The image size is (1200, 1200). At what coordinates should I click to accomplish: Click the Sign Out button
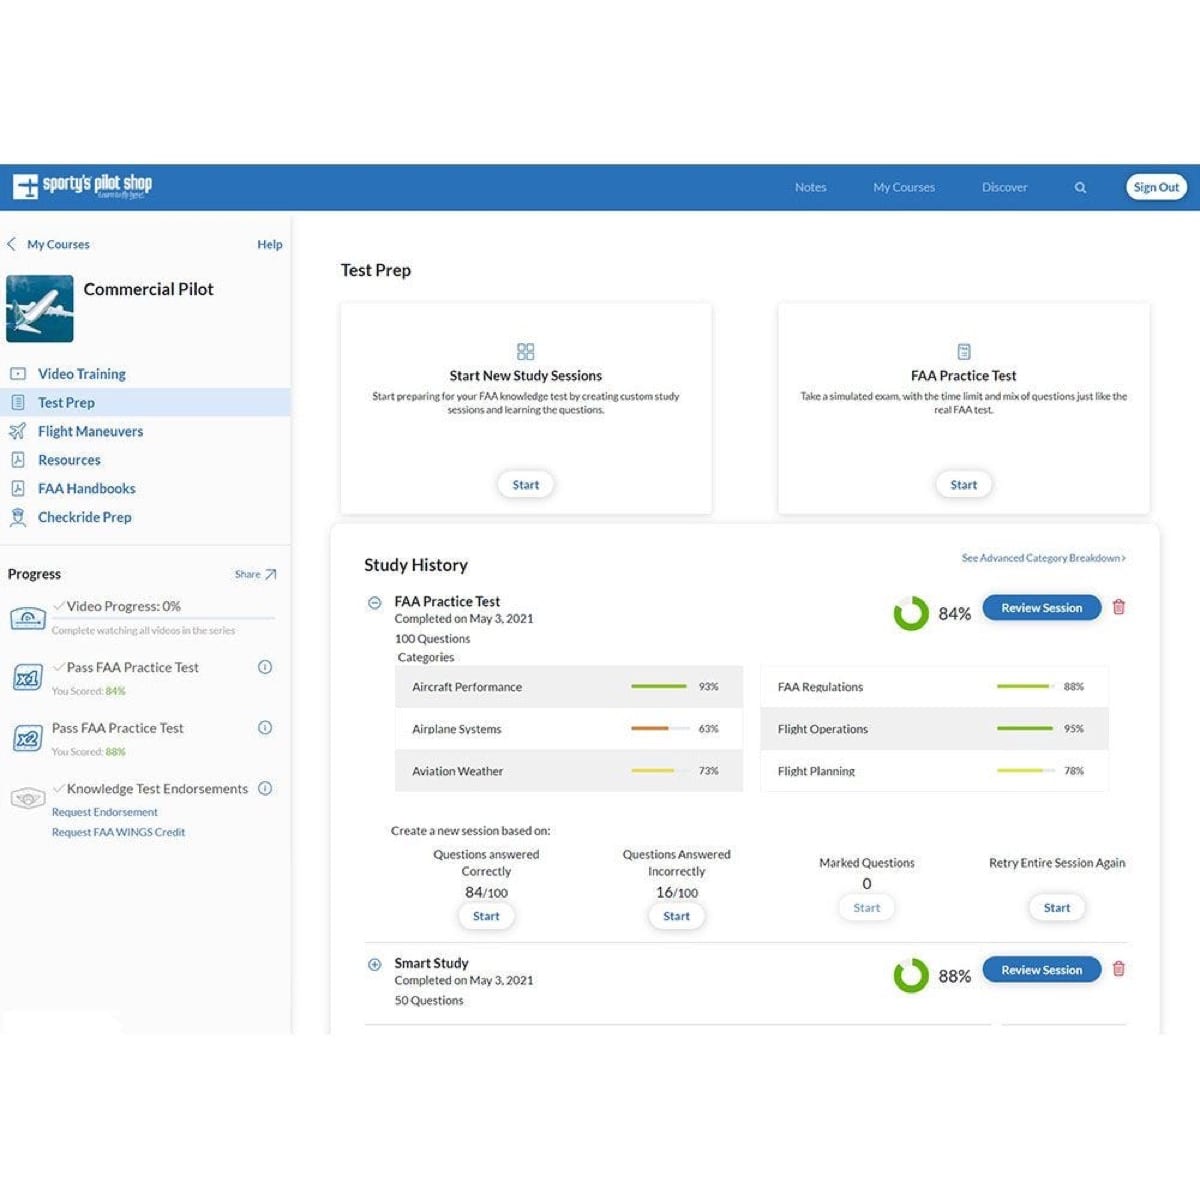click(1156, 187)
